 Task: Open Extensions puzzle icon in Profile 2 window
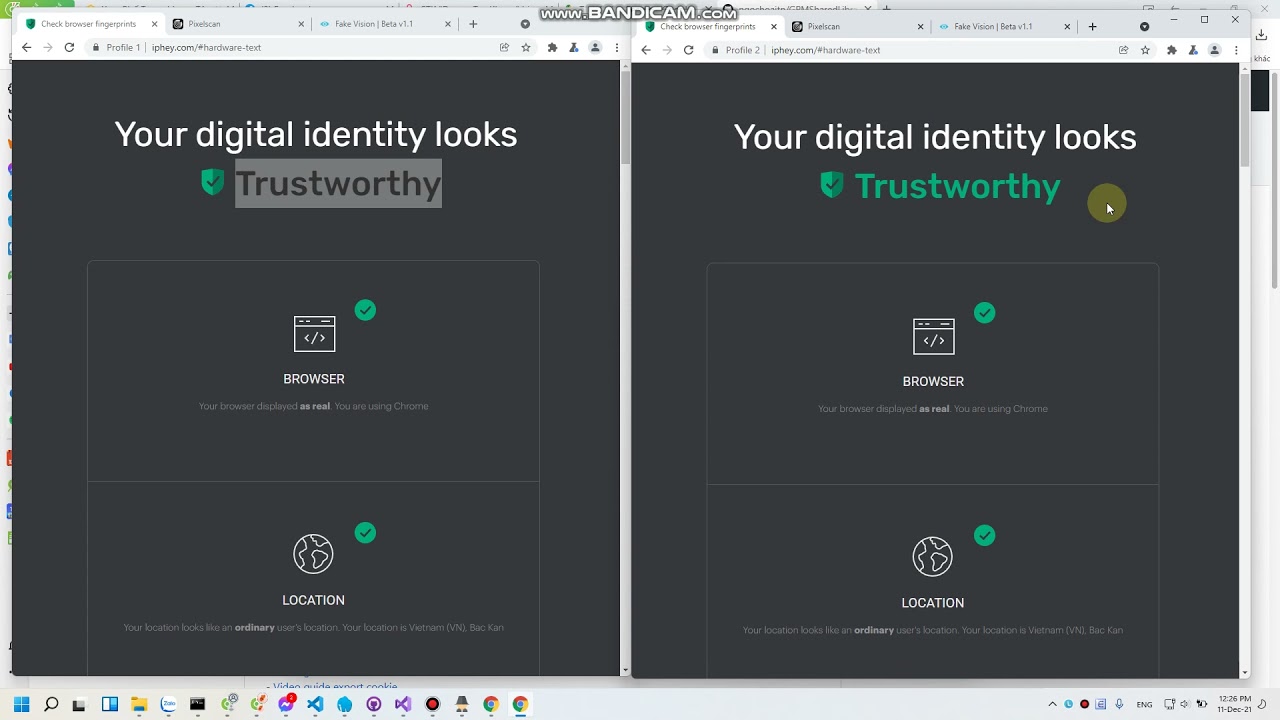[x=1171, y=50]
